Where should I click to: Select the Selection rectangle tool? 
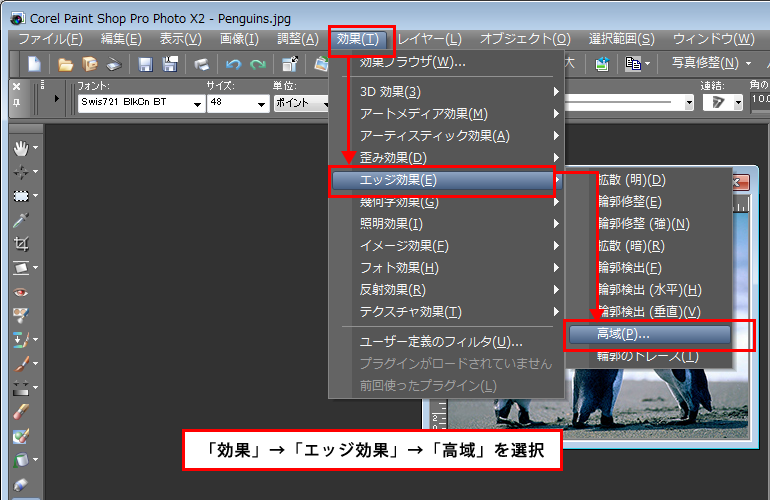point(21,196)
